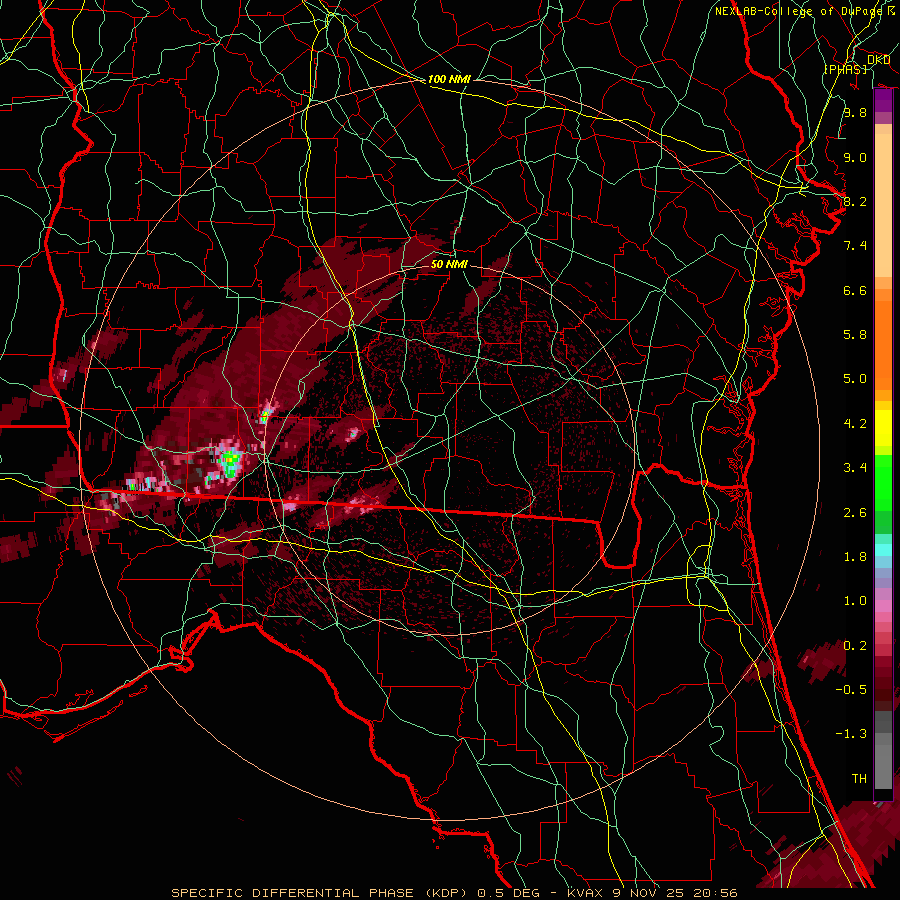Click the 6.6 scale value

pos(855,290)
